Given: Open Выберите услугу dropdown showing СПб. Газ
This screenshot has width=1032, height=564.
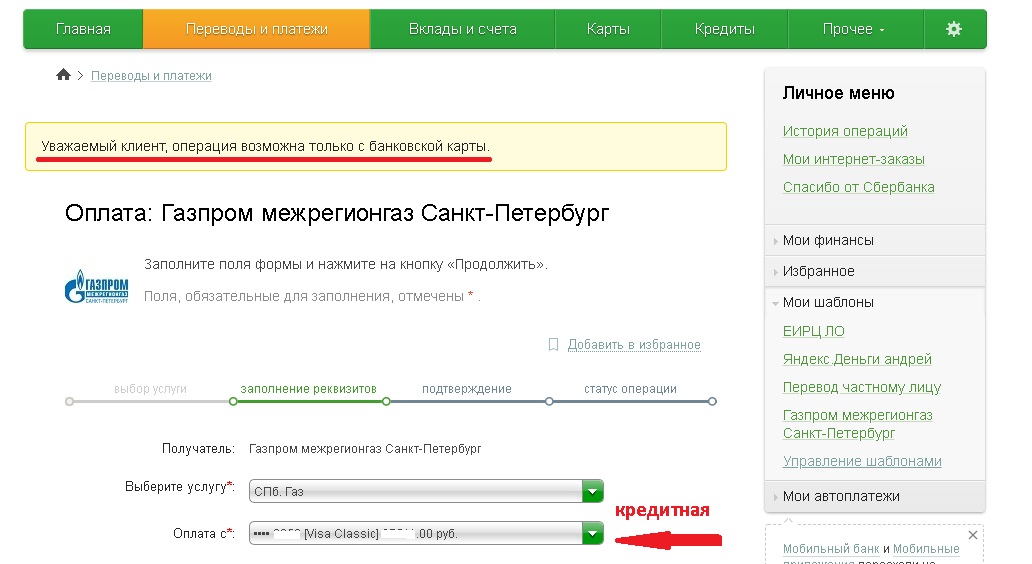Looking at the screenshot, I should tap(426, 492).
